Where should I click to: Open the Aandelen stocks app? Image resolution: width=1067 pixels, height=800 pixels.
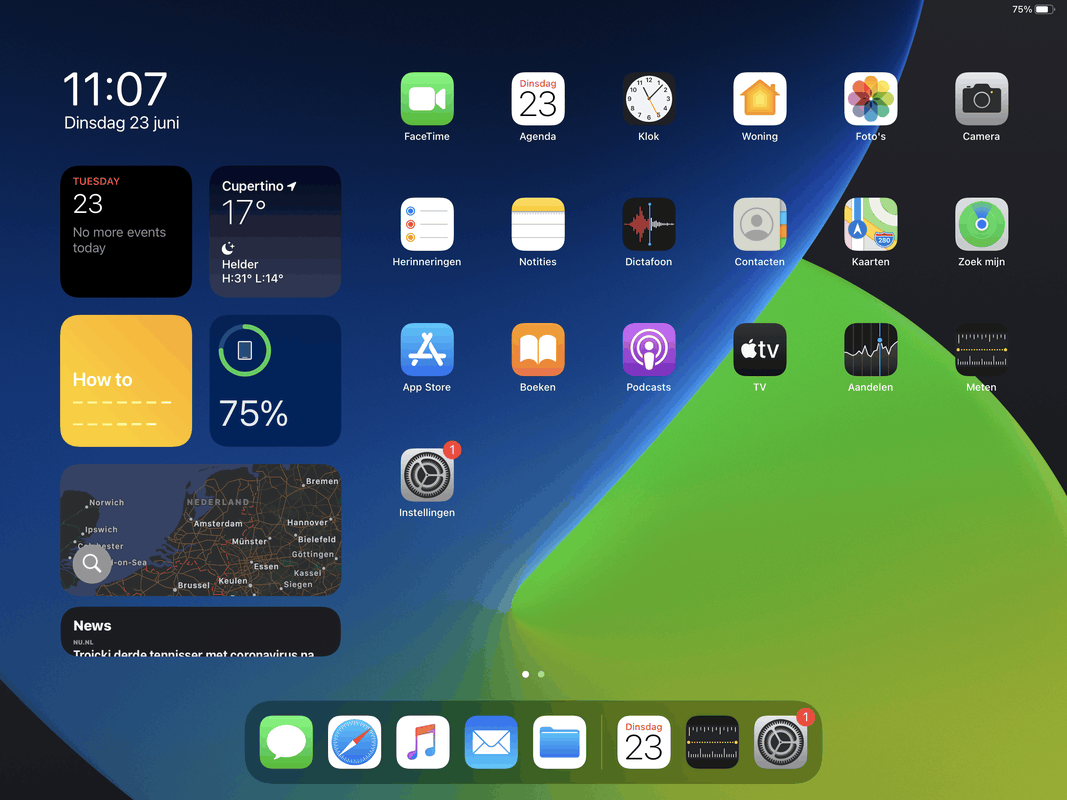870,350
